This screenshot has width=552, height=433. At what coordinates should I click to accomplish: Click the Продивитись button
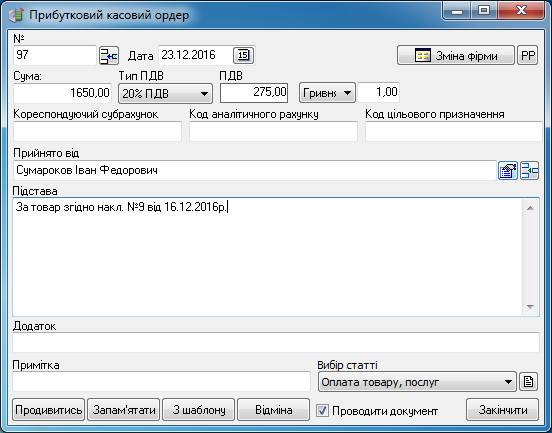[x=49, y=410]
